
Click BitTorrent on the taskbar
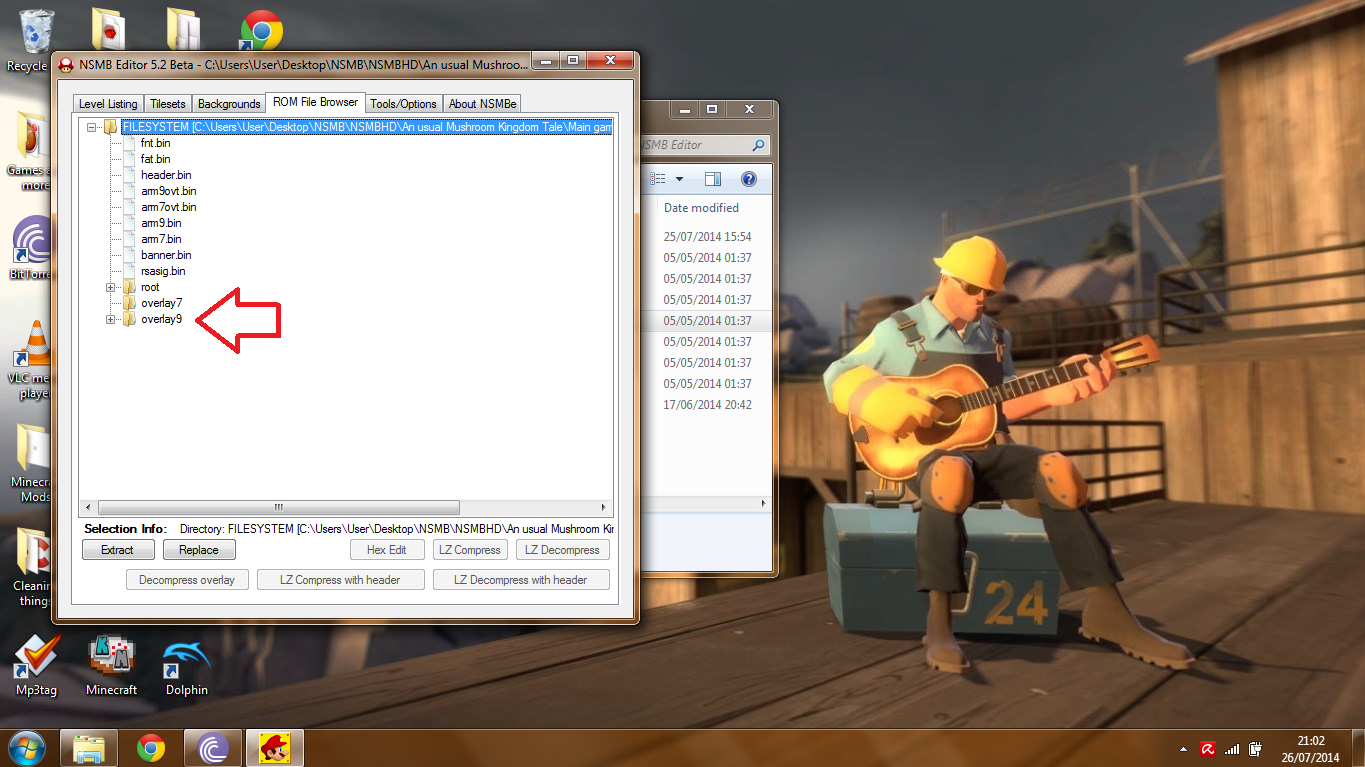[x=213, y=748]
